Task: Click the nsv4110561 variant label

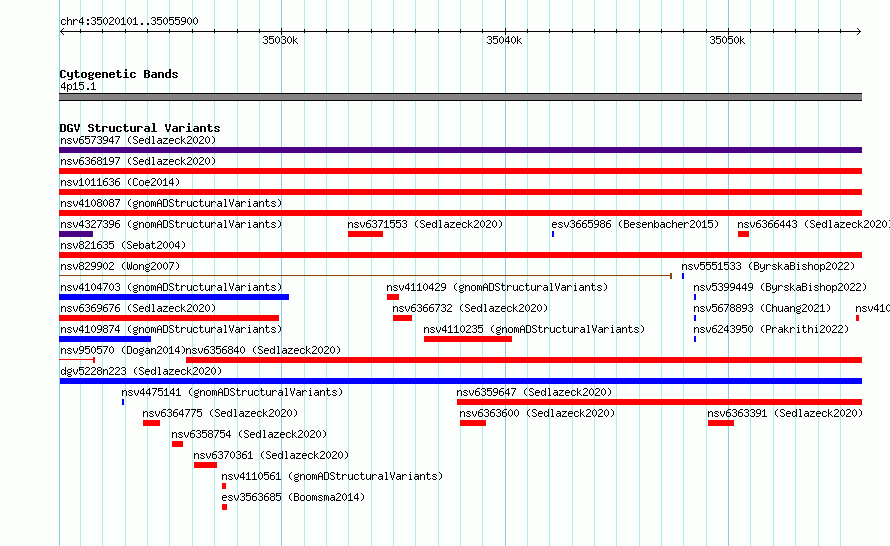Action: click(332, 476)
